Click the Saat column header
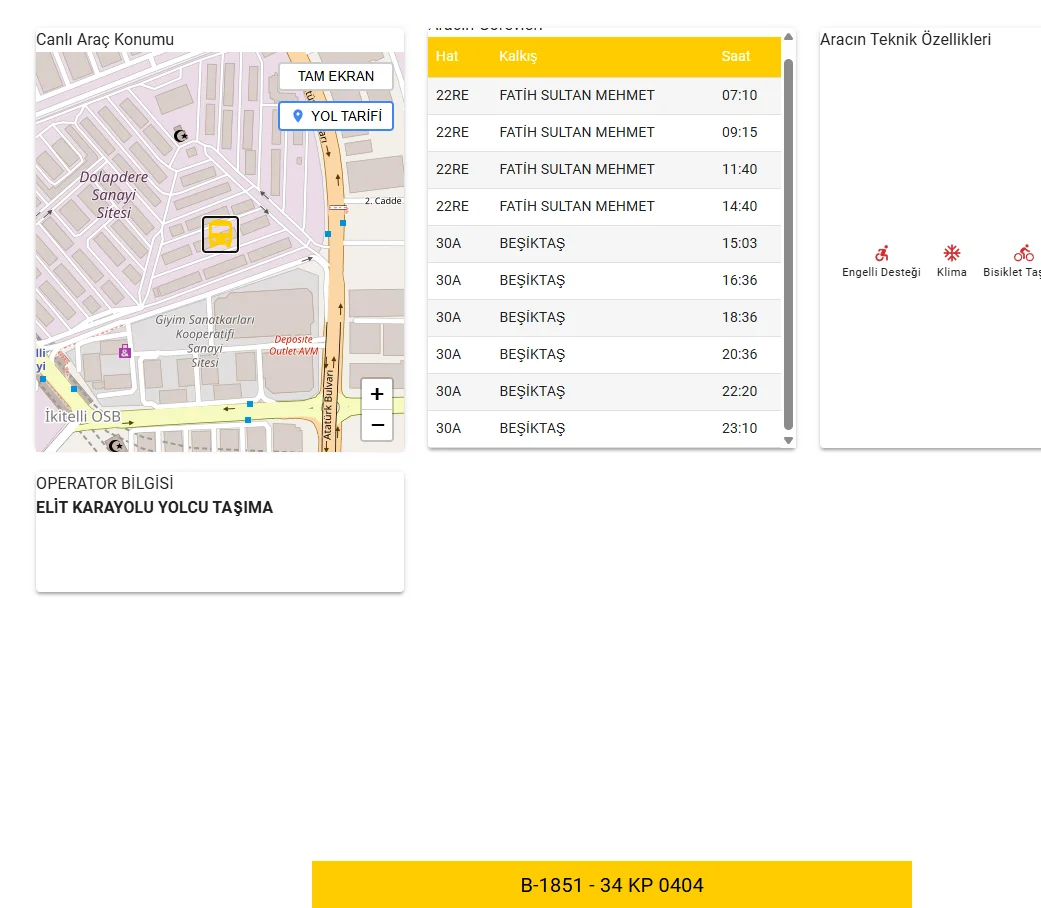This screenshot has width=1041, height=908. pyautogui.click(x=736, y=56)
